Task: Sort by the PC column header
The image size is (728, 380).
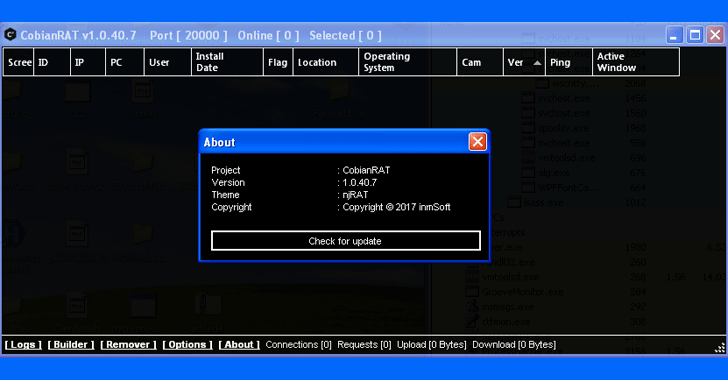Action: click(x=124, y=62)
